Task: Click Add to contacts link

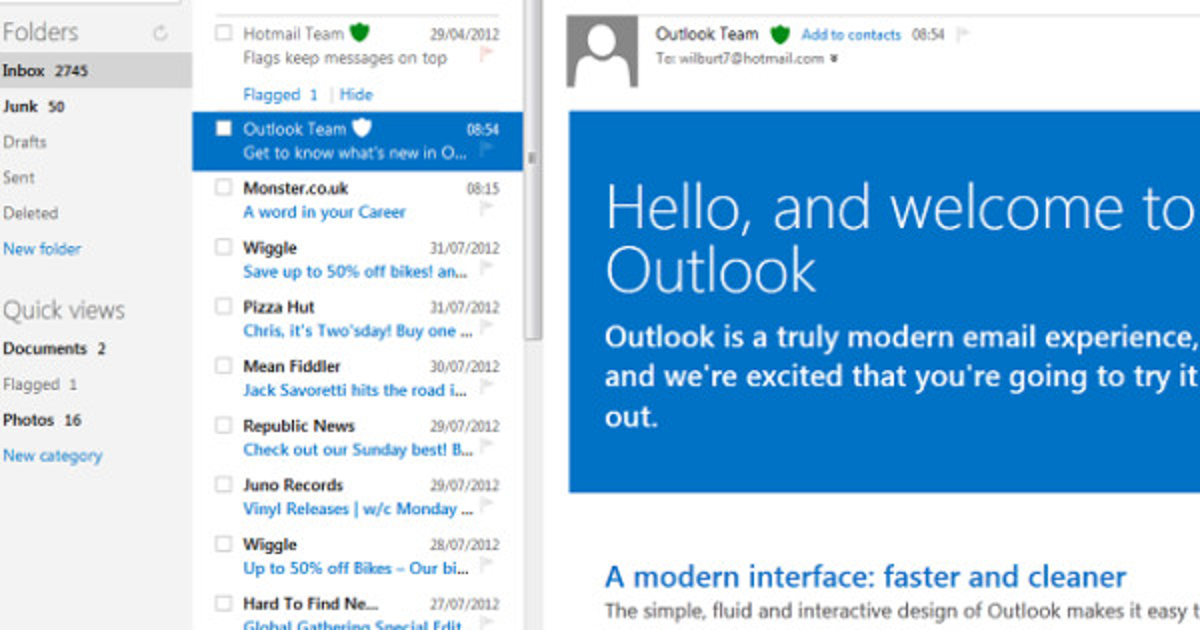Action: coord(851,35)
